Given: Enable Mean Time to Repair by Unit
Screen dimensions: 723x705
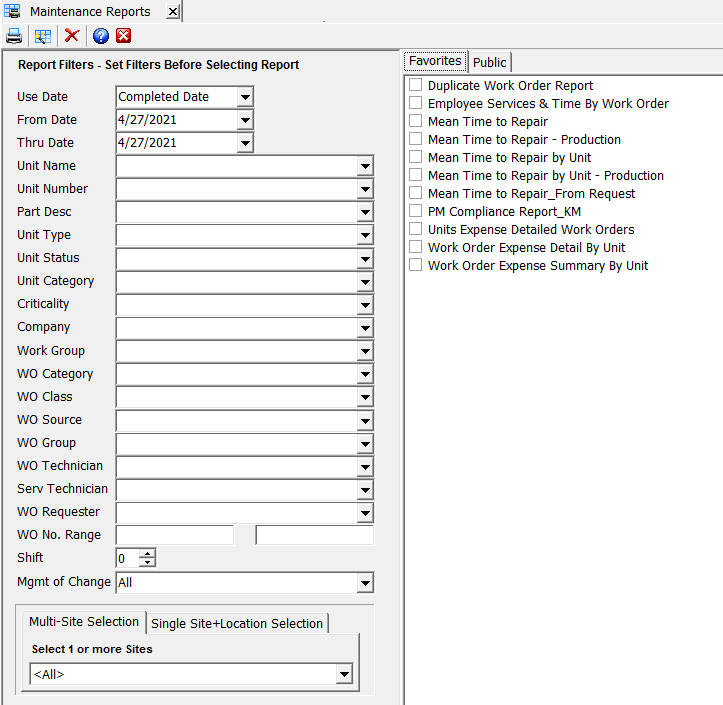Looking at the screenshot, I should click(x=415, y=157).
